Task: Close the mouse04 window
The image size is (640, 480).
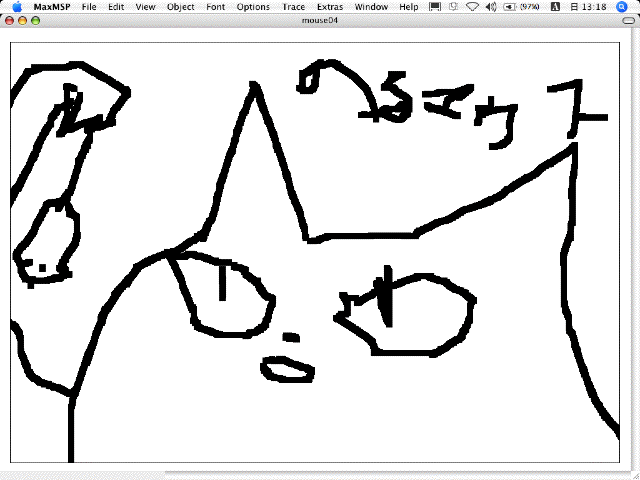Action: tap(9, 20)
